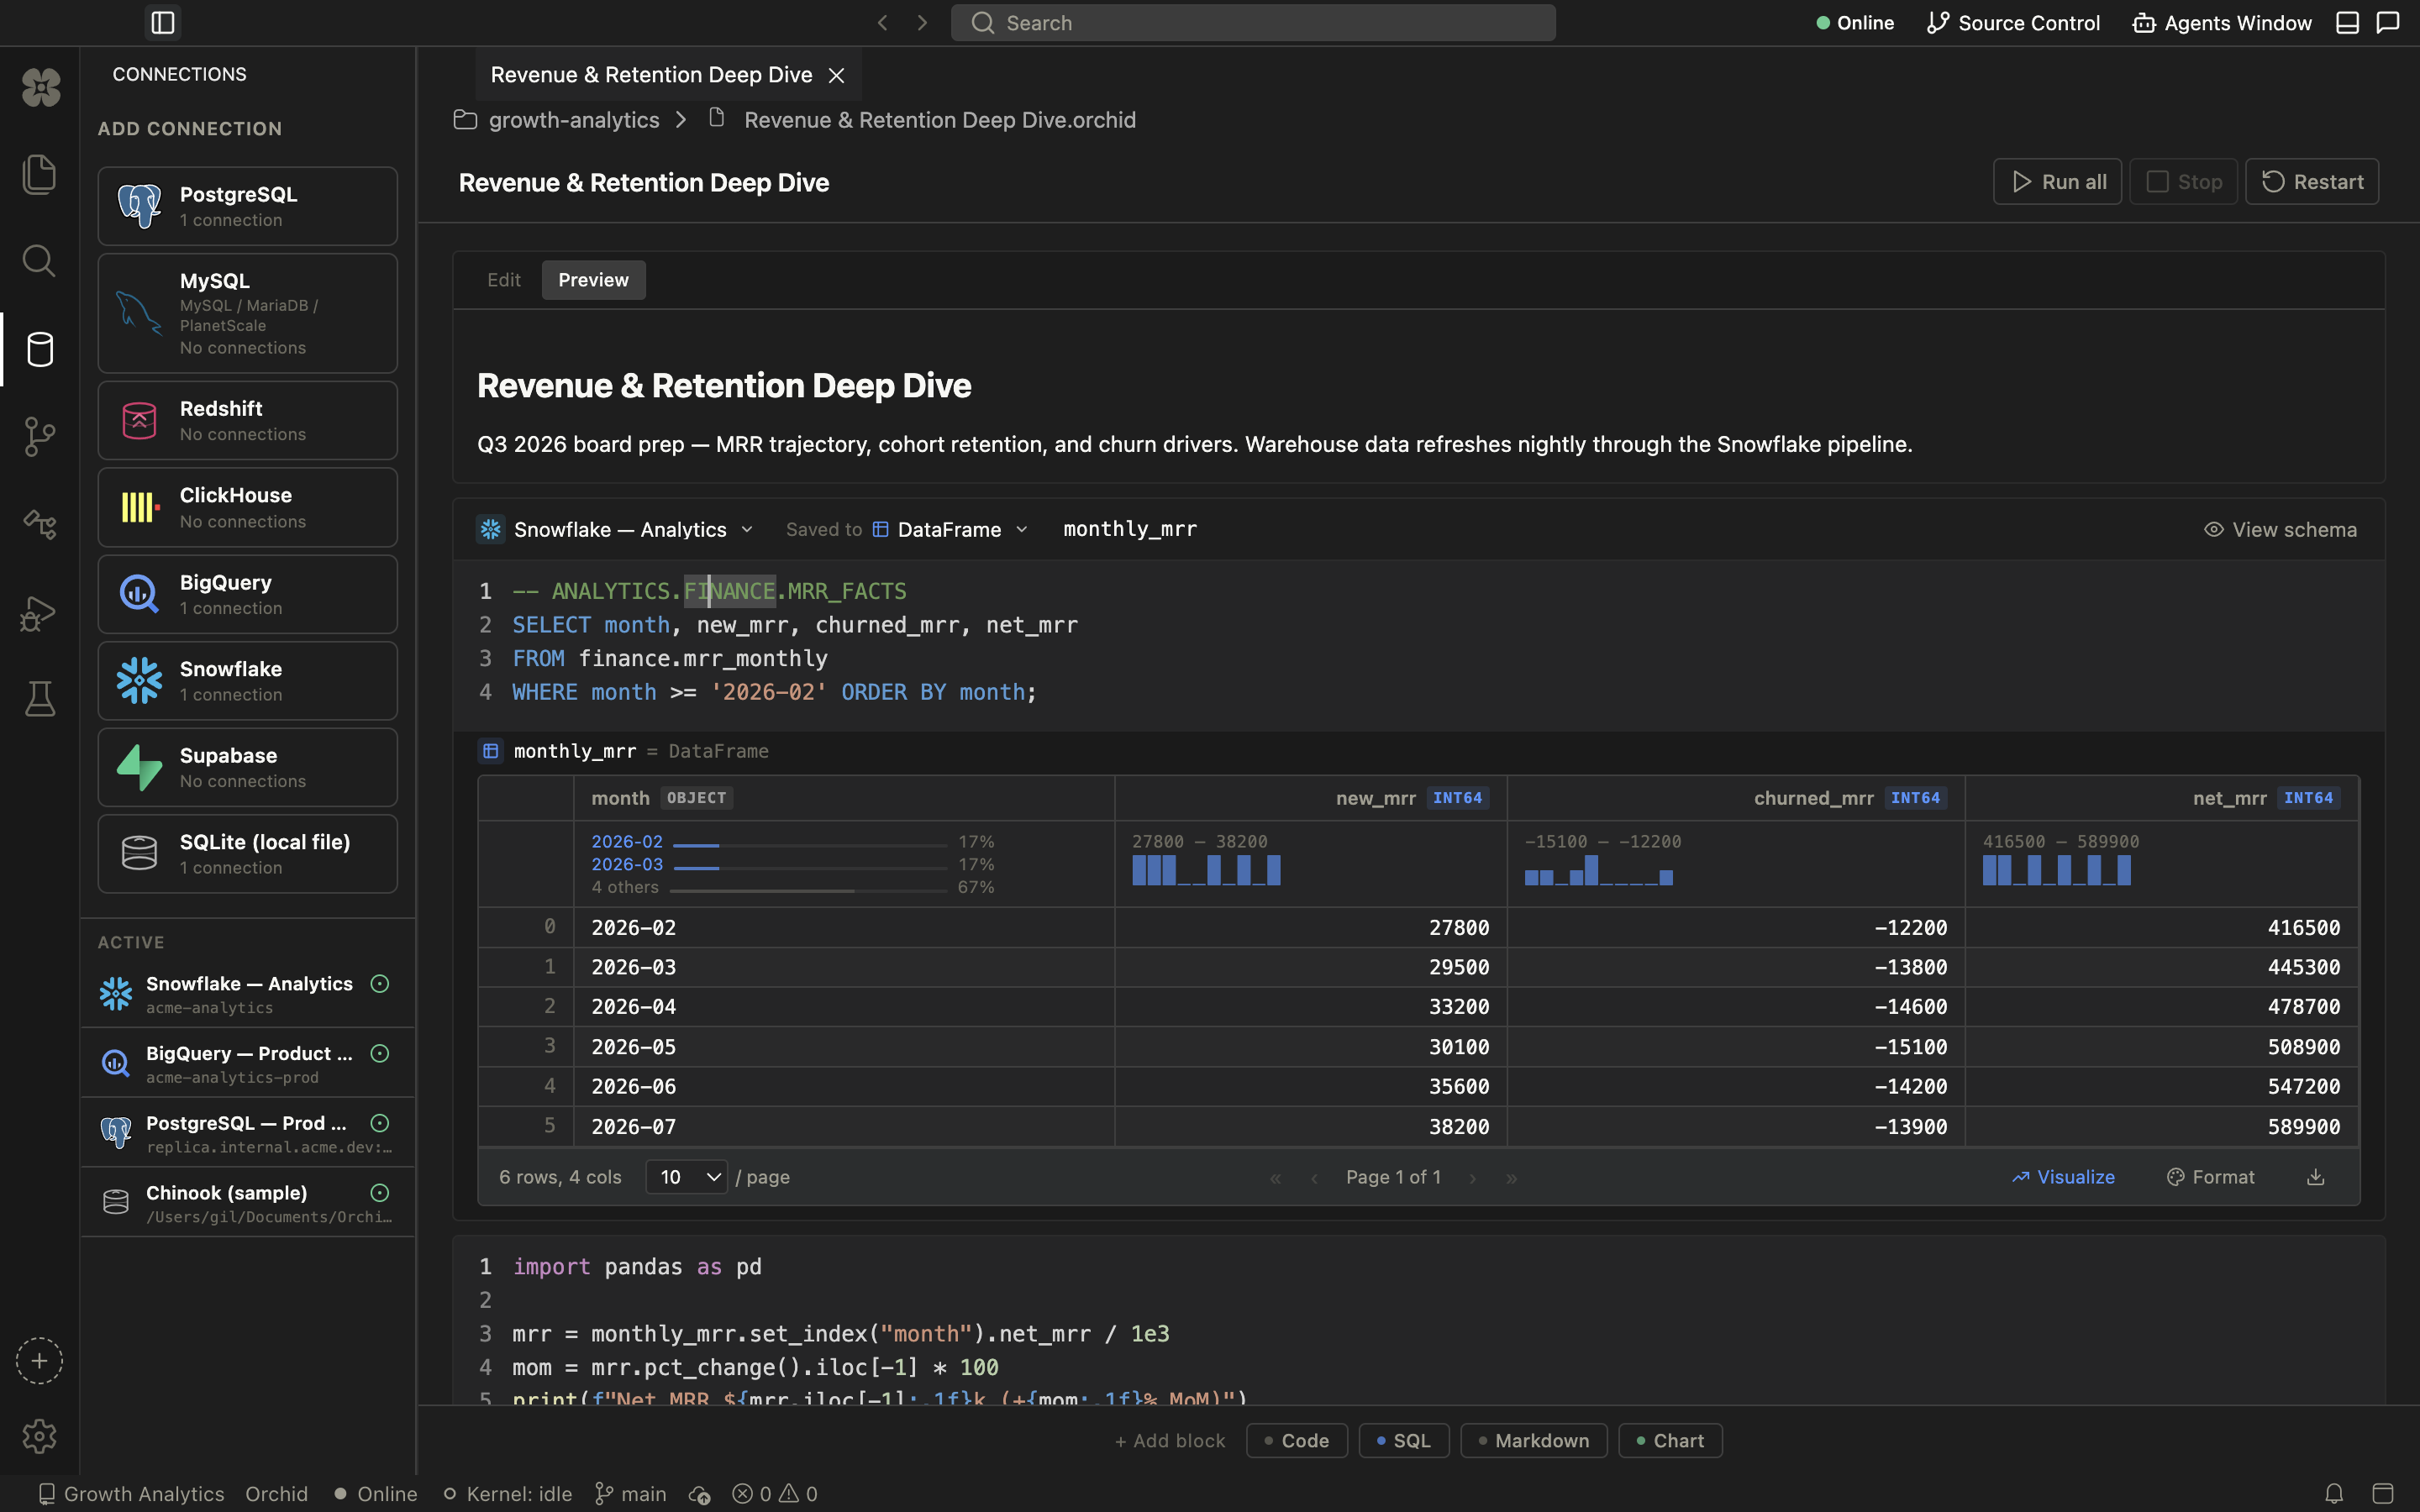The height and width of the screenshot is (1512, 2420).
Task: Toggle BigQuery — Product connection status
Action: tap(380, 1053)
